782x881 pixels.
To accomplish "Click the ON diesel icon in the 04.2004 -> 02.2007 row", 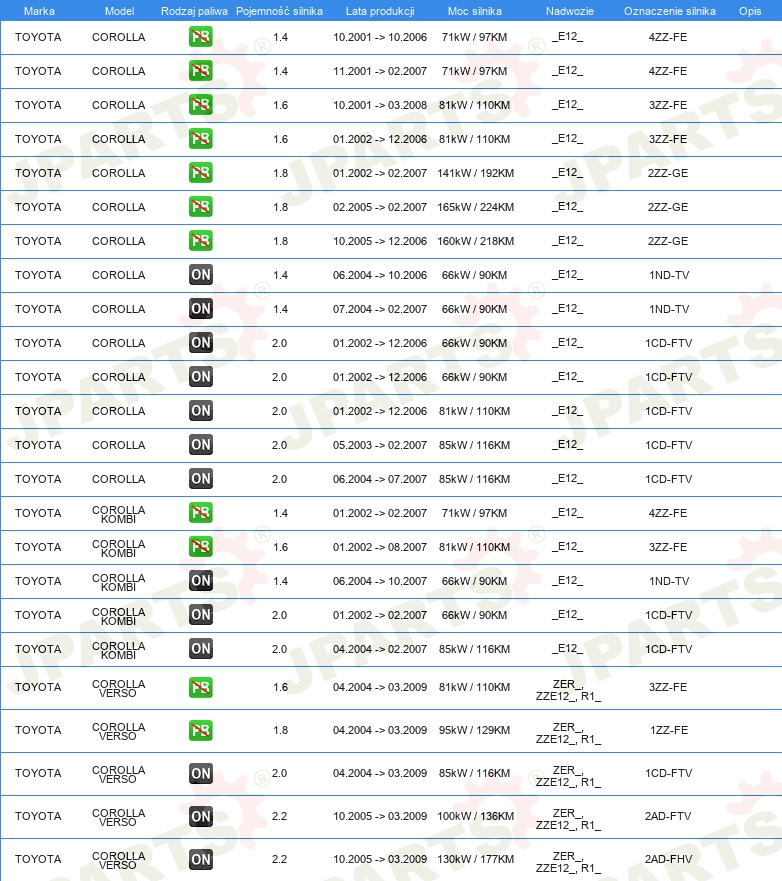I will [201, 649].
